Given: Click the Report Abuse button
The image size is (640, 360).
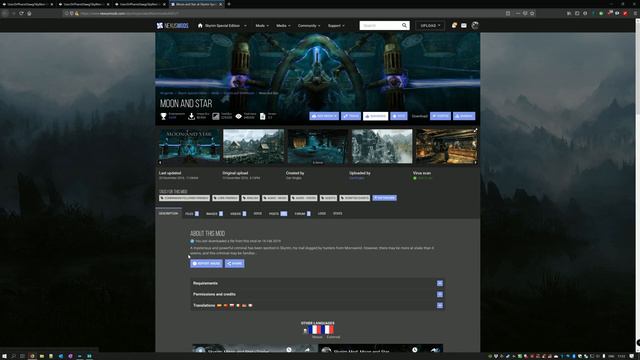Looking at the screenshot, I should [206, 263].
